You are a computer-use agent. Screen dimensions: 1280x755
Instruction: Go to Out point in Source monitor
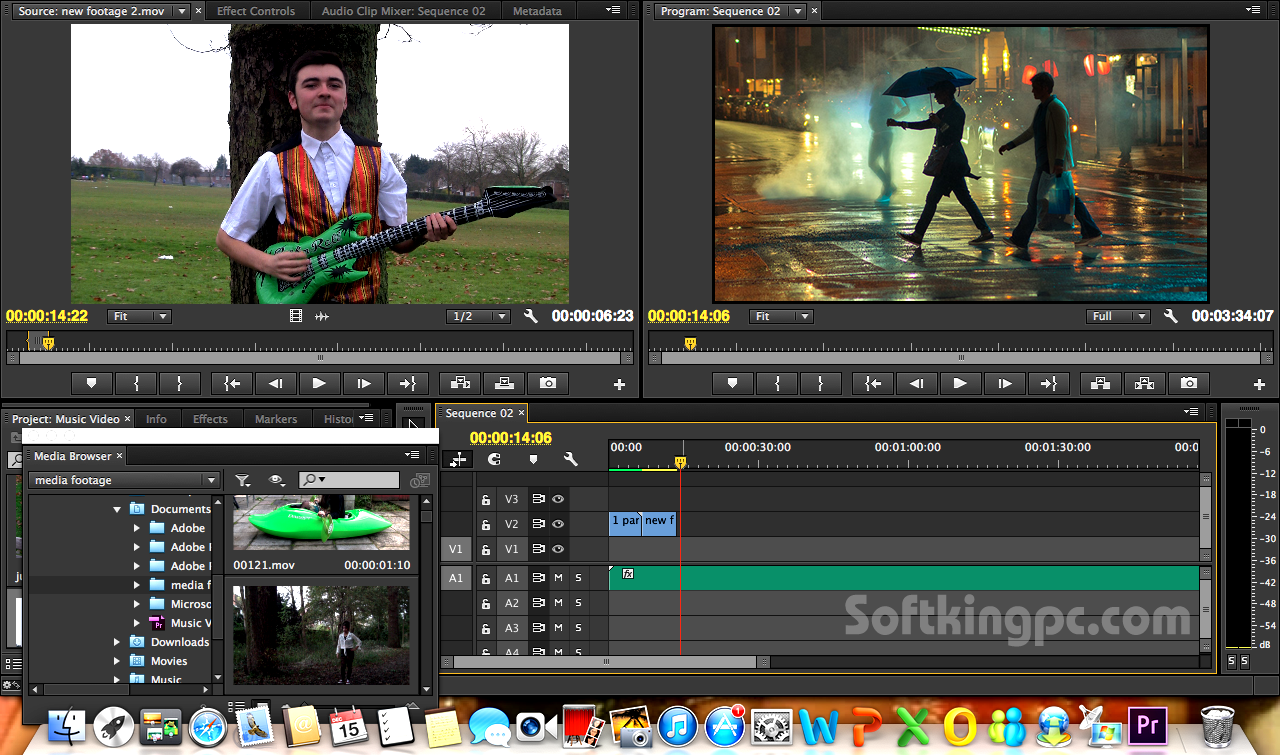pyautogui.click(x=407, y=383)
